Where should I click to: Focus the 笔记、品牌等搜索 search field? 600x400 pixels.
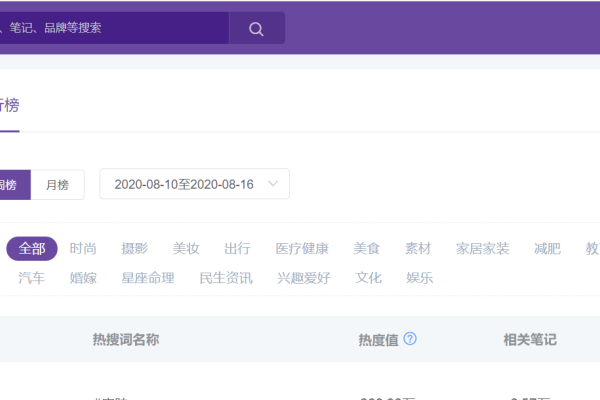click(x=110, y=28)
